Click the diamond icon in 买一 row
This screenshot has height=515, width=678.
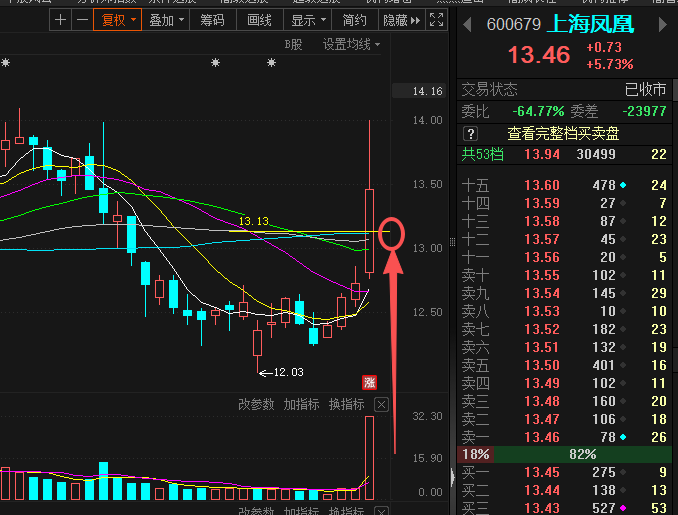[x=623, y=472]
